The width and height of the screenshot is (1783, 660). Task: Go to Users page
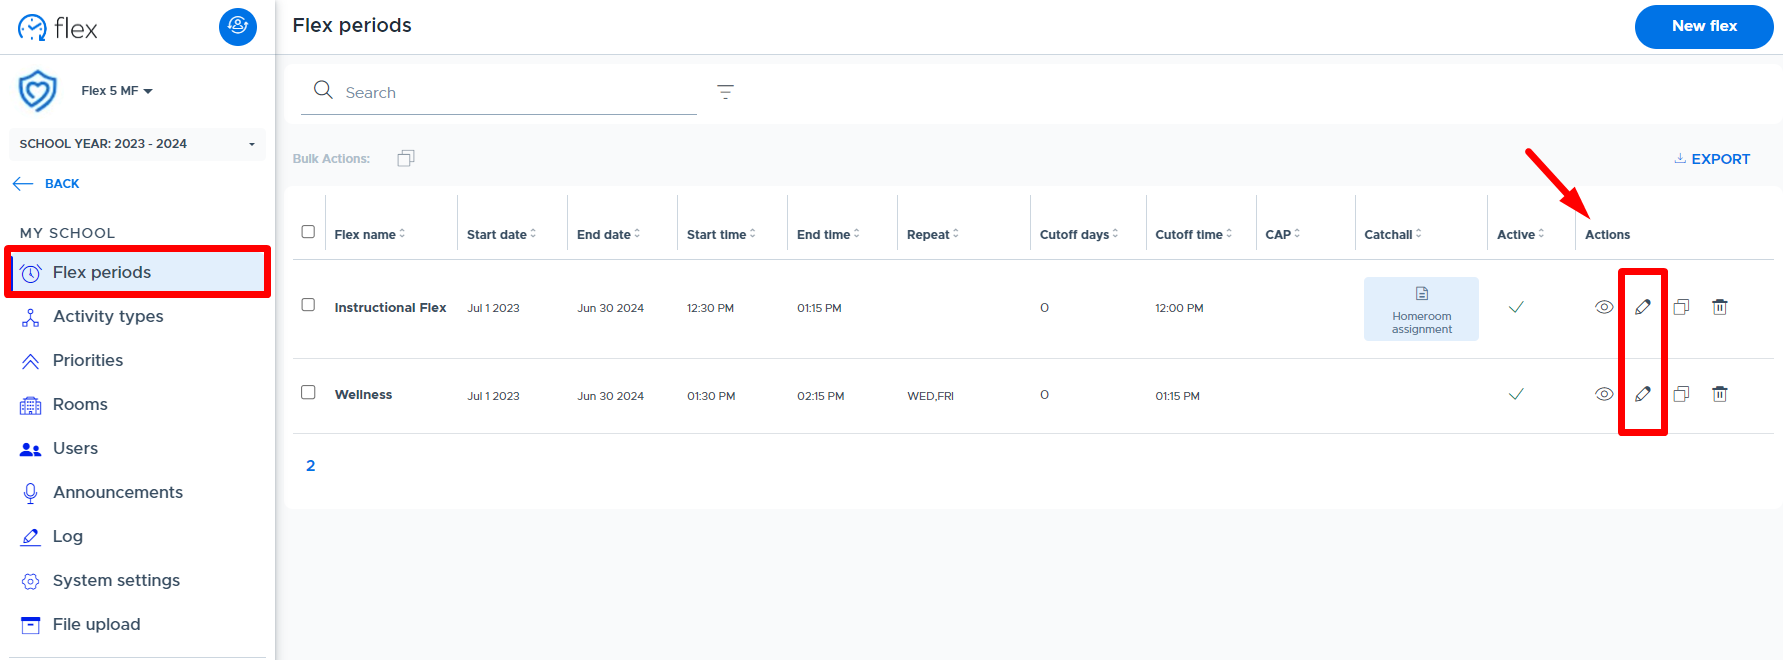click(75, 448)
